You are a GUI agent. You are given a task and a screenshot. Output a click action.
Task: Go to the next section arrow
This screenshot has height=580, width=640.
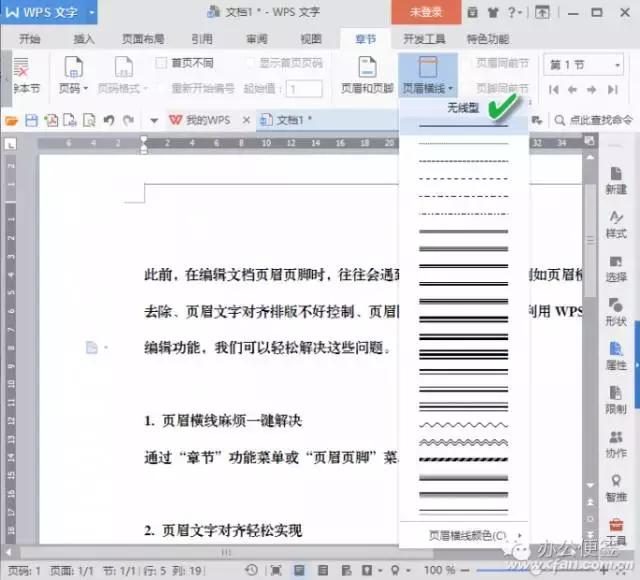pyautogui.click(x=591, y=89)
